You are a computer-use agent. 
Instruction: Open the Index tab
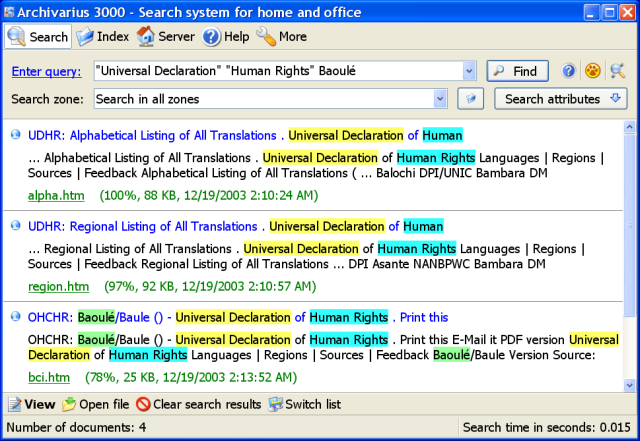coord(103,36)
